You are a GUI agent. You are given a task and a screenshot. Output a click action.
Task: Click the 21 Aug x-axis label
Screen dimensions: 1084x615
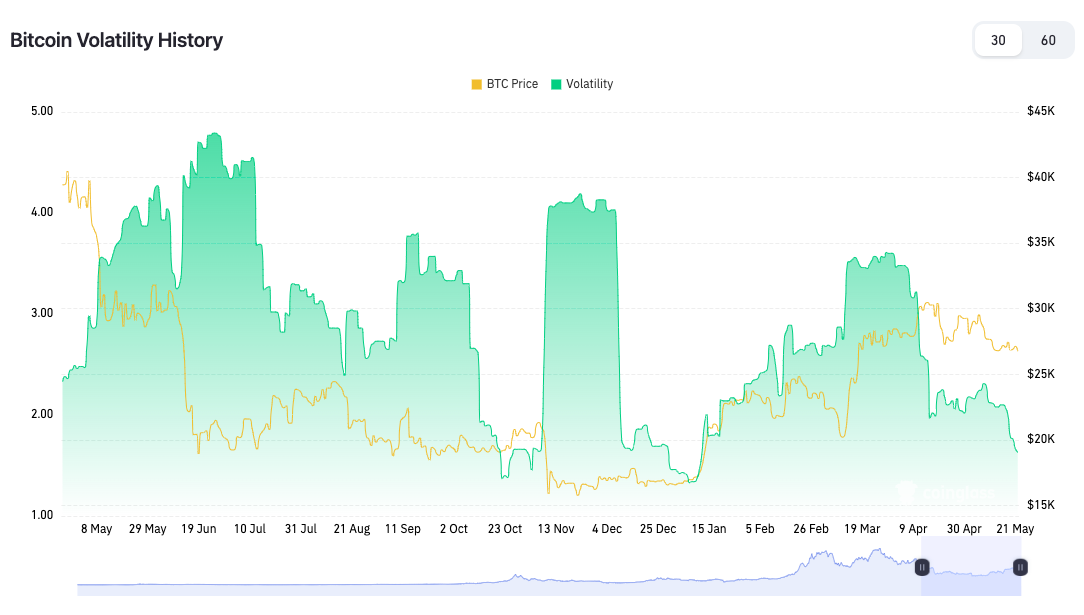(352, 529)
